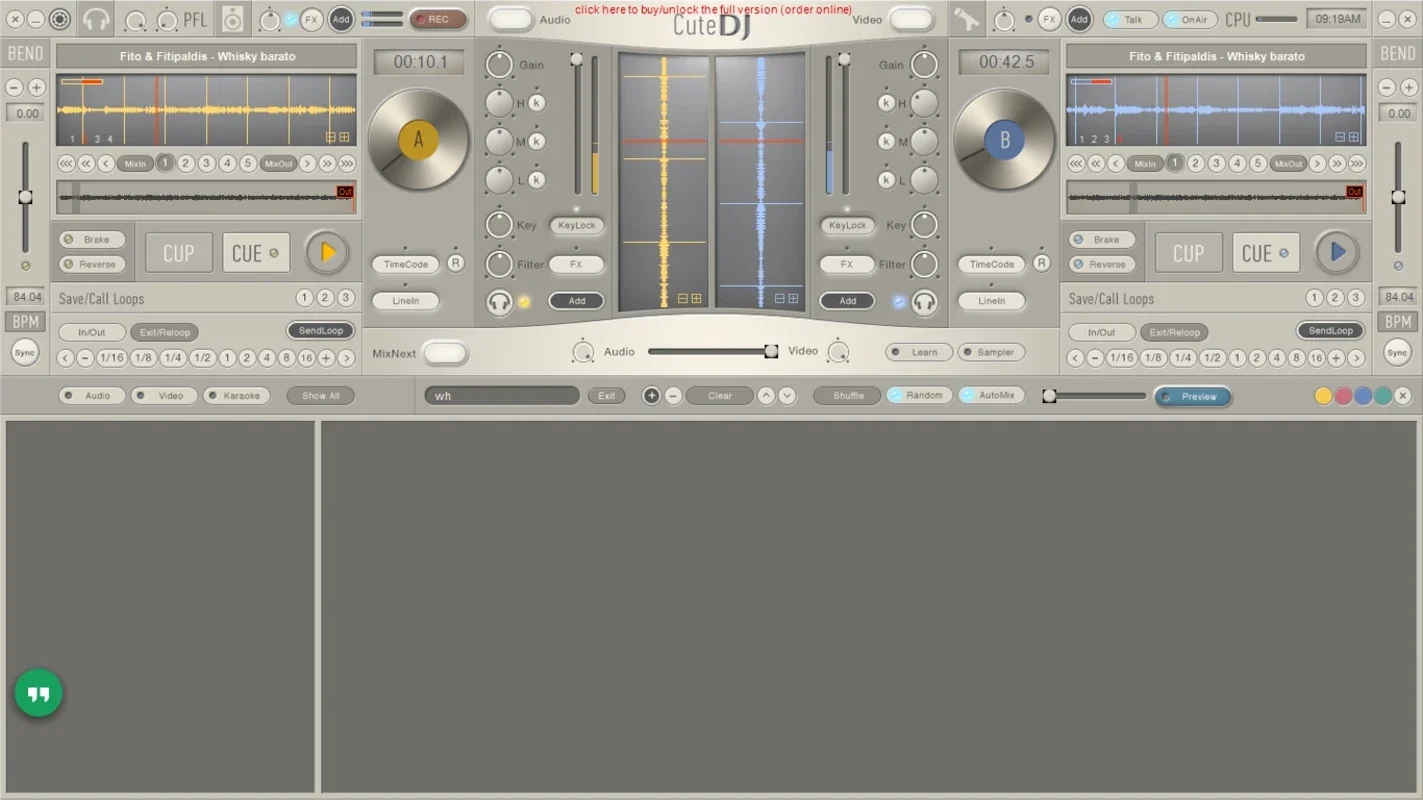Viewport: 1423px width, 800px height.
Task: Filter browser by Audio
Action: click(92, 396)
